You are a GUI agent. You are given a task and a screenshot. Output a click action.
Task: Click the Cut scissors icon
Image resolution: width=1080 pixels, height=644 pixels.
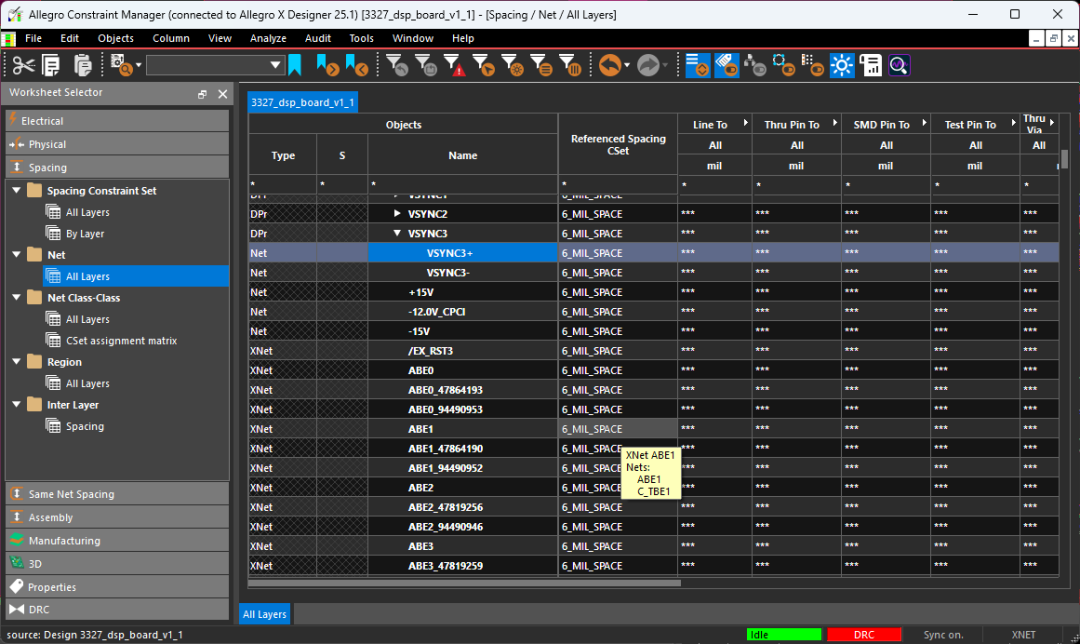tap(23, 66)
